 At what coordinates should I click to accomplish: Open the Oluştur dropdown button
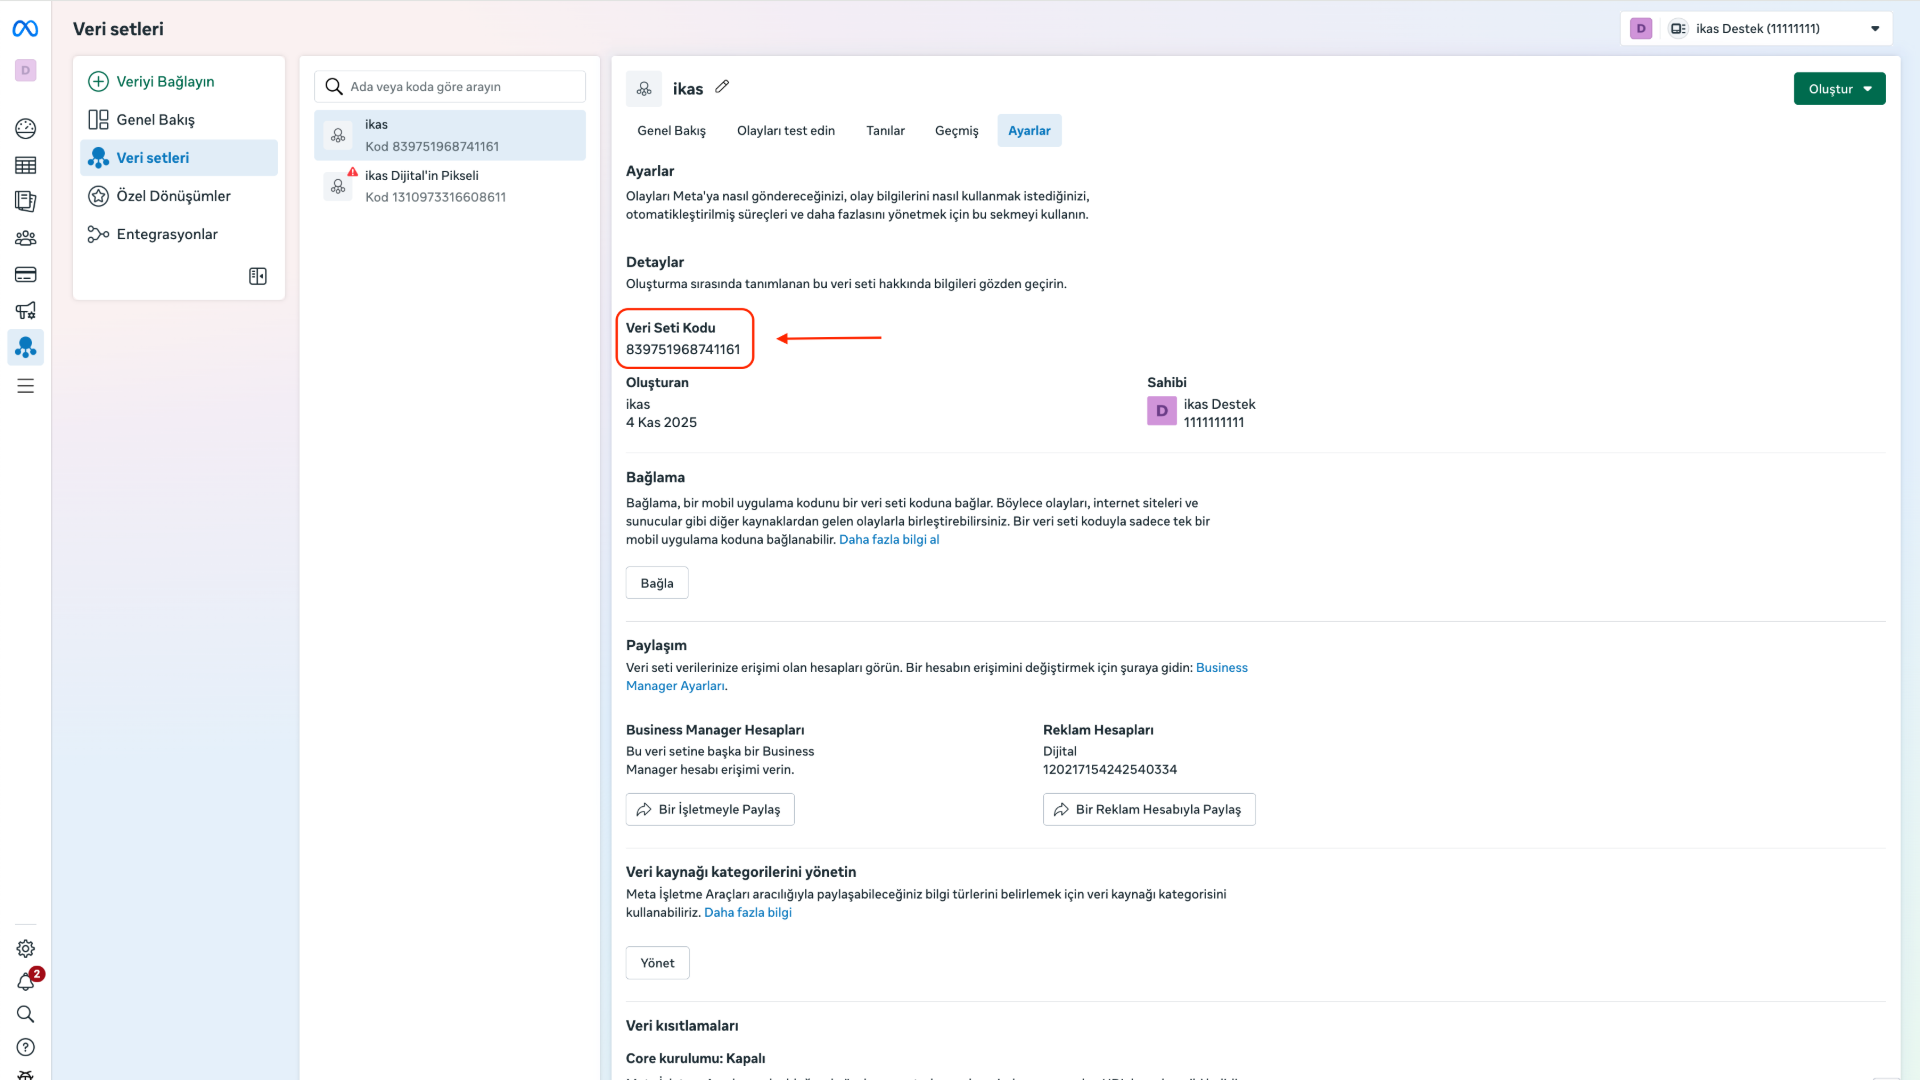[1840, 89]
